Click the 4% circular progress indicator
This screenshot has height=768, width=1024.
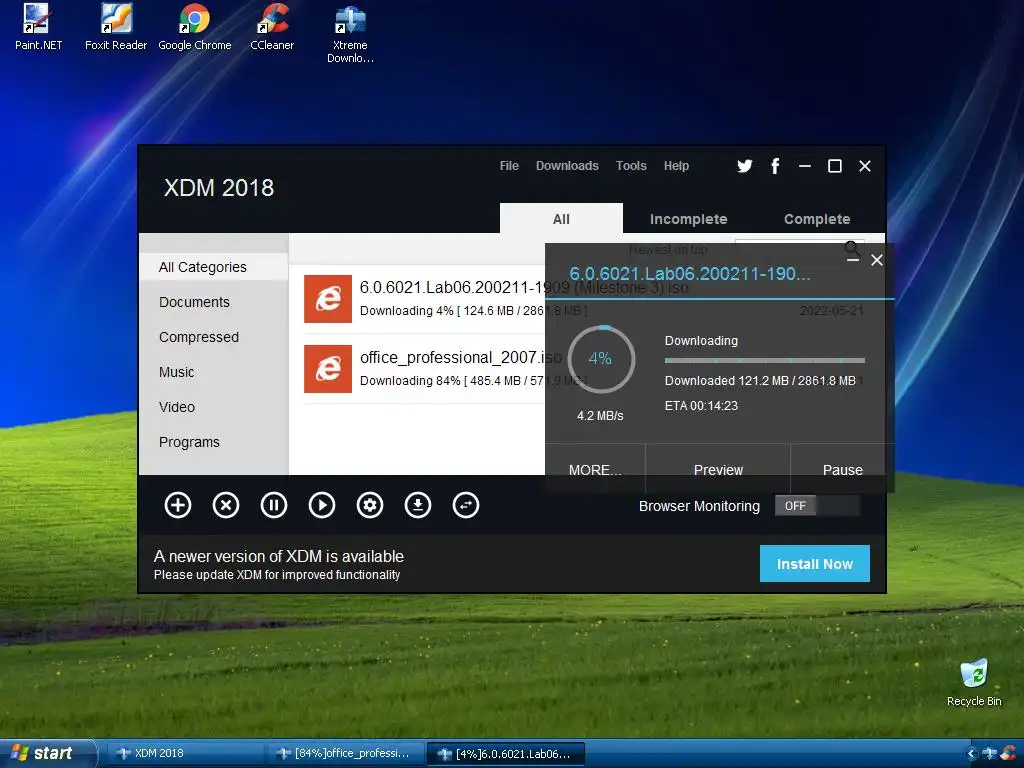[601, 359]
